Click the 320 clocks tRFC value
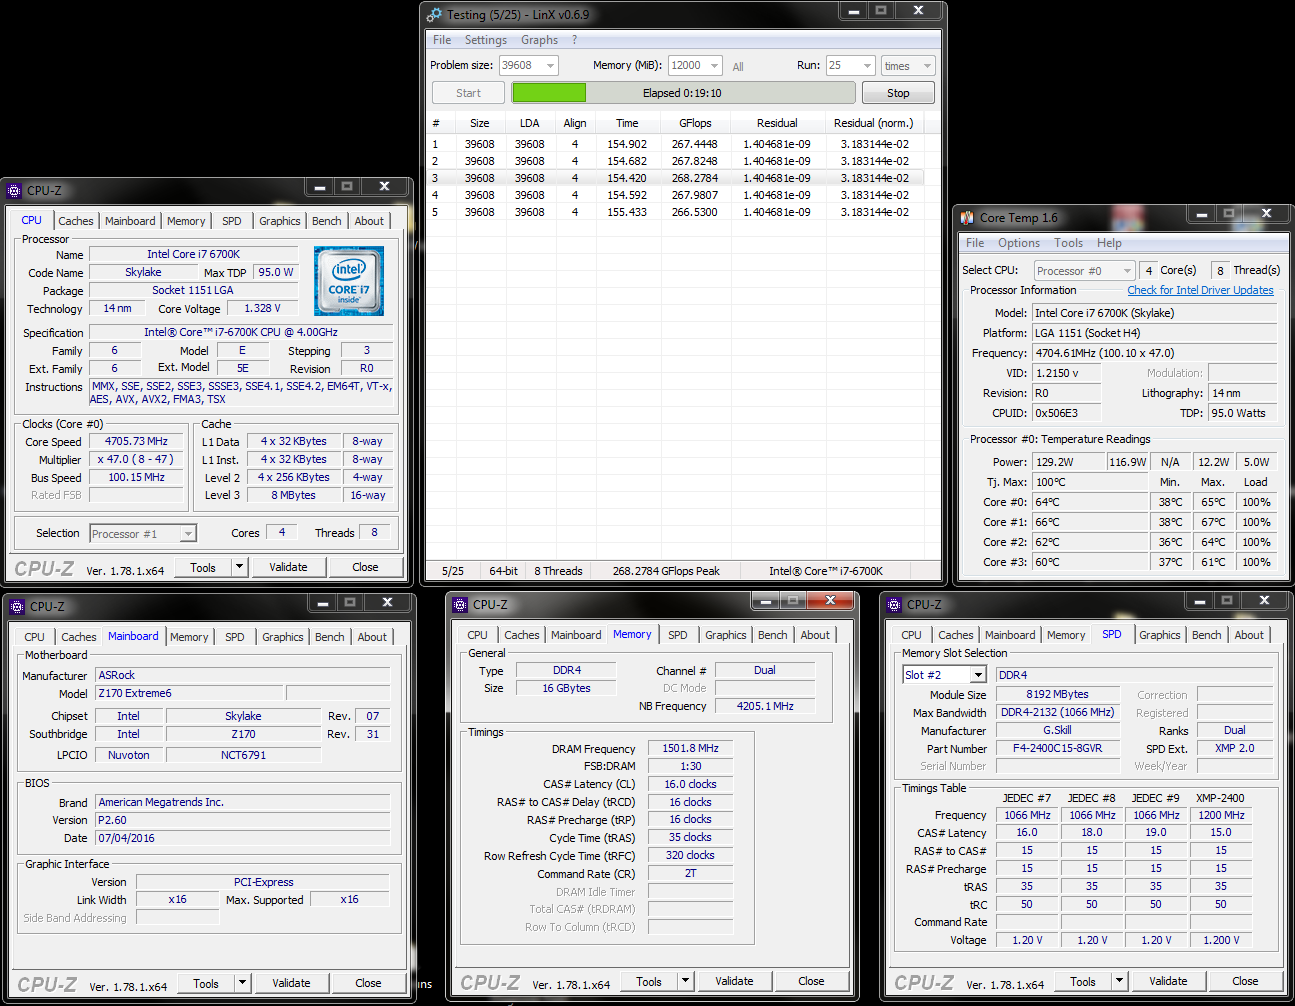 690,855
